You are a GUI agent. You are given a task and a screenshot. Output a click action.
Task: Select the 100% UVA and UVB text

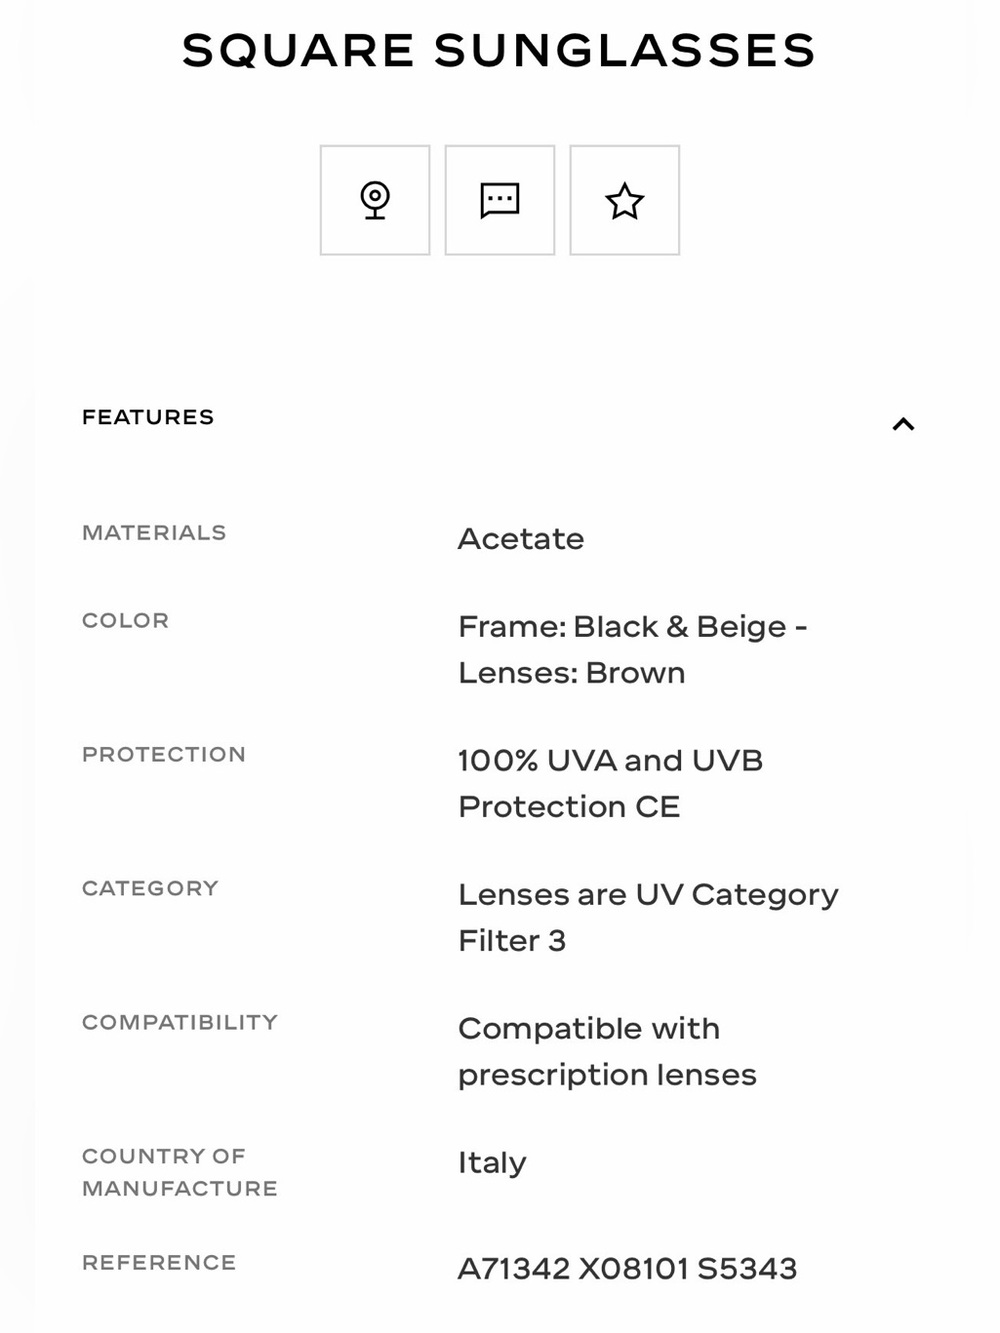pyautogui.click(x=610, y=761)
